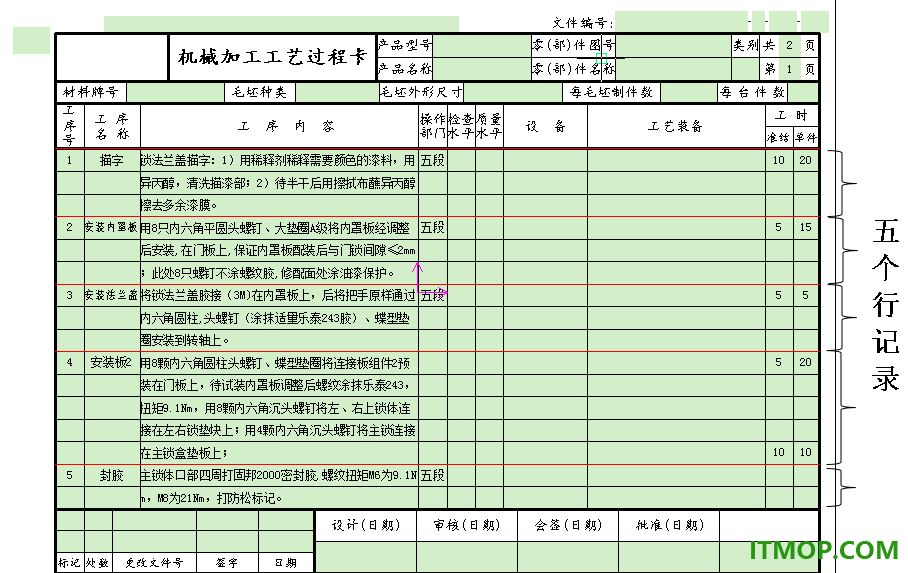The image size is (908, 573).
Task: Click the 每毛坯制件数 label
Action: coord(611,92)
